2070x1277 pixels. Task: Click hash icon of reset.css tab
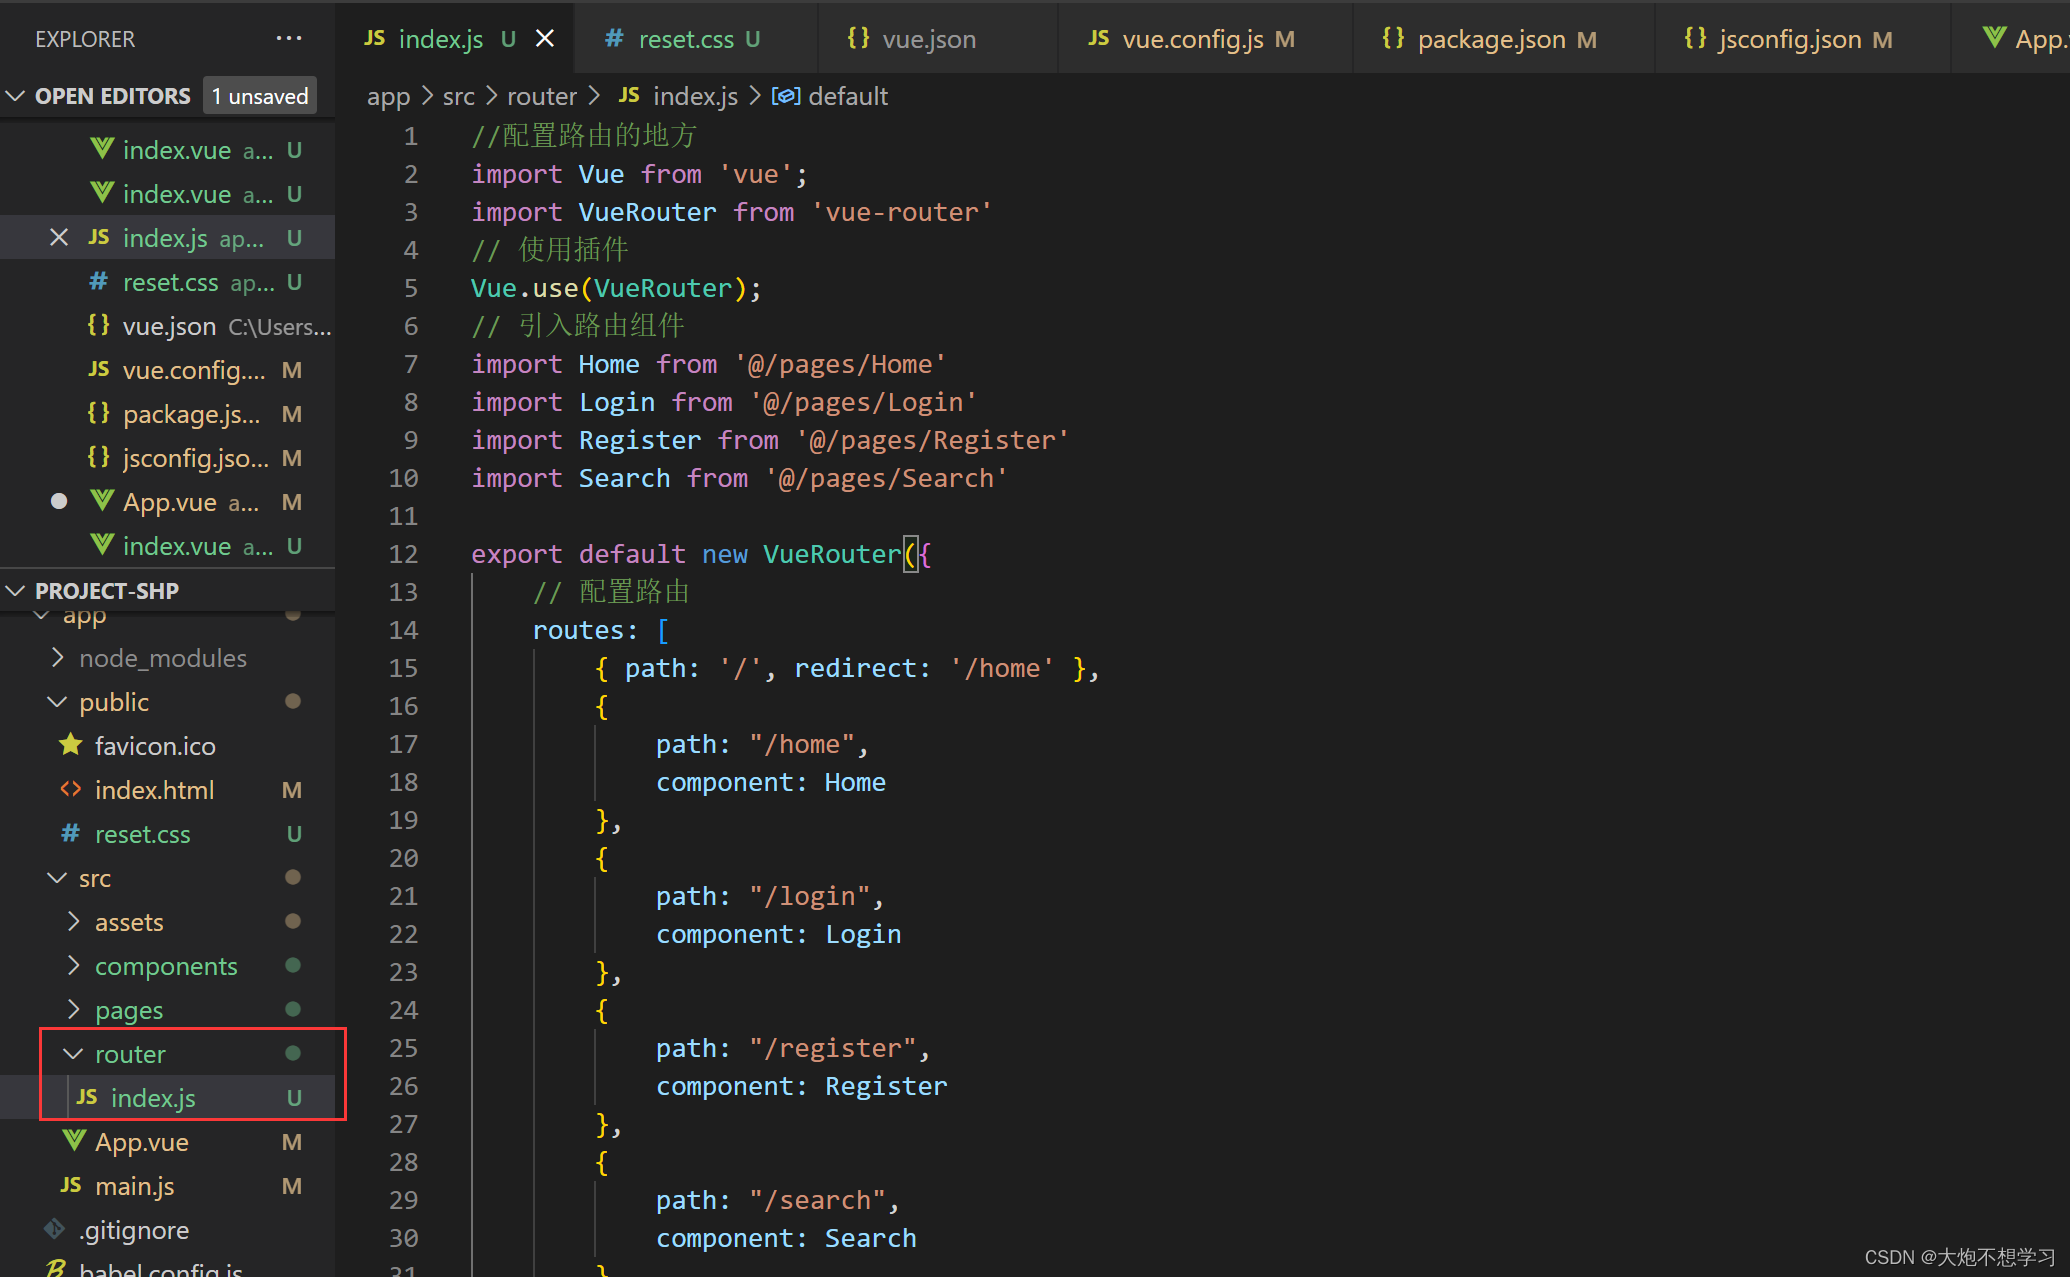coord(614,38)
